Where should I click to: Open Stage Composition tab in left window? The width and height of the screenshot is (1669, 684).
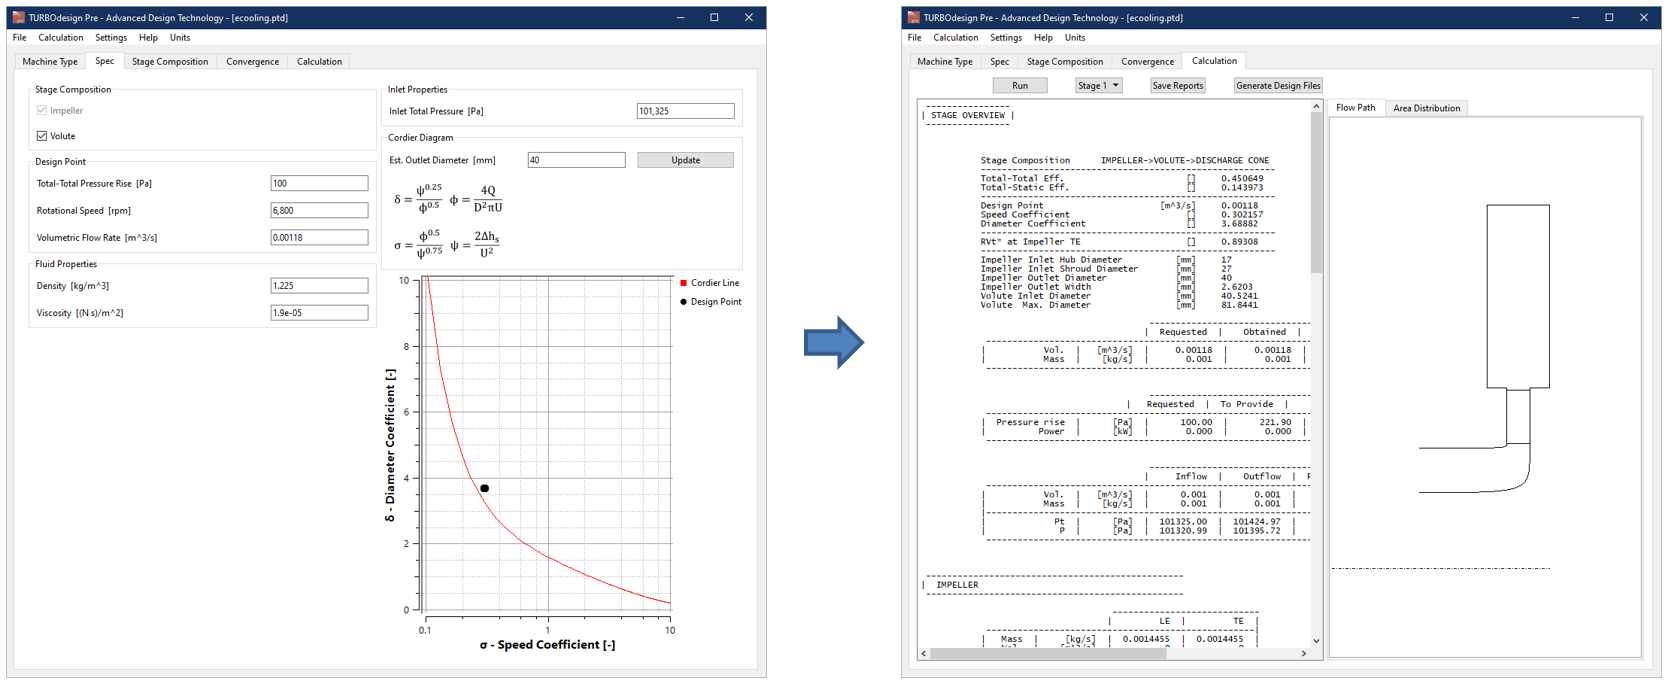pyautogui.click(x=170, y=62)
